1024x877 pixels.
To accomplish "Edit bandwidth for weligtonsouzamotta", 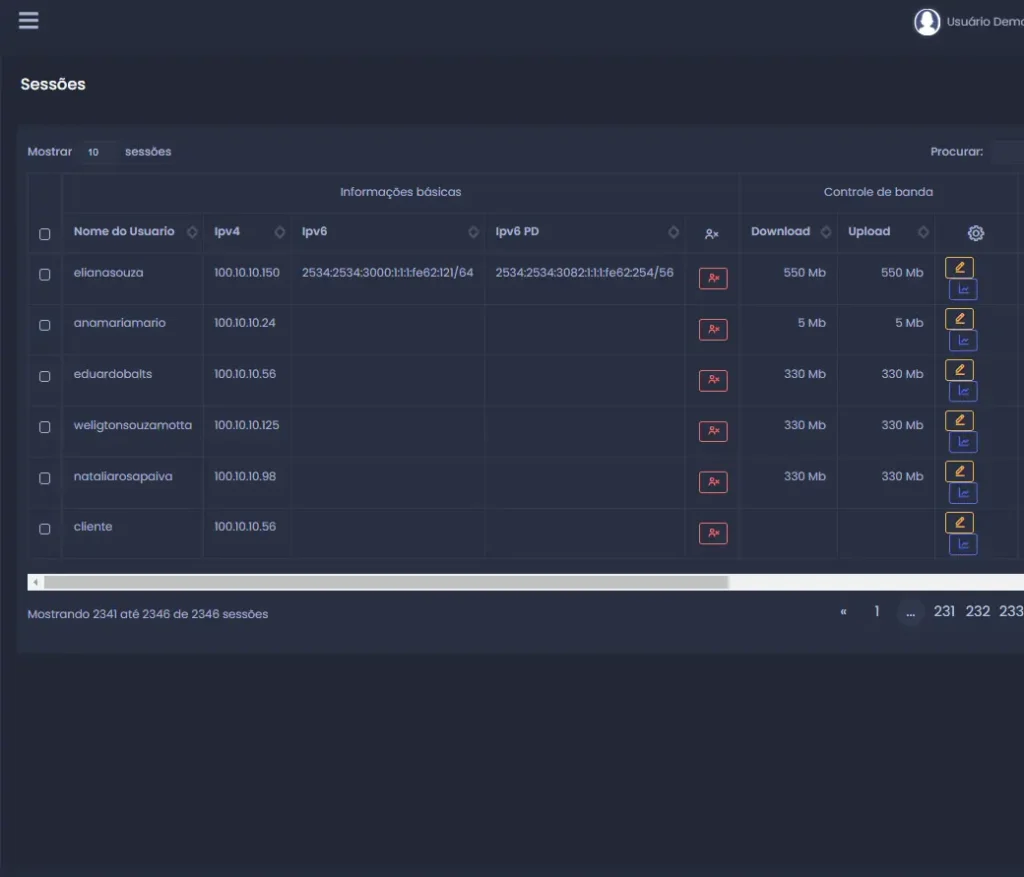I will 959,421.
